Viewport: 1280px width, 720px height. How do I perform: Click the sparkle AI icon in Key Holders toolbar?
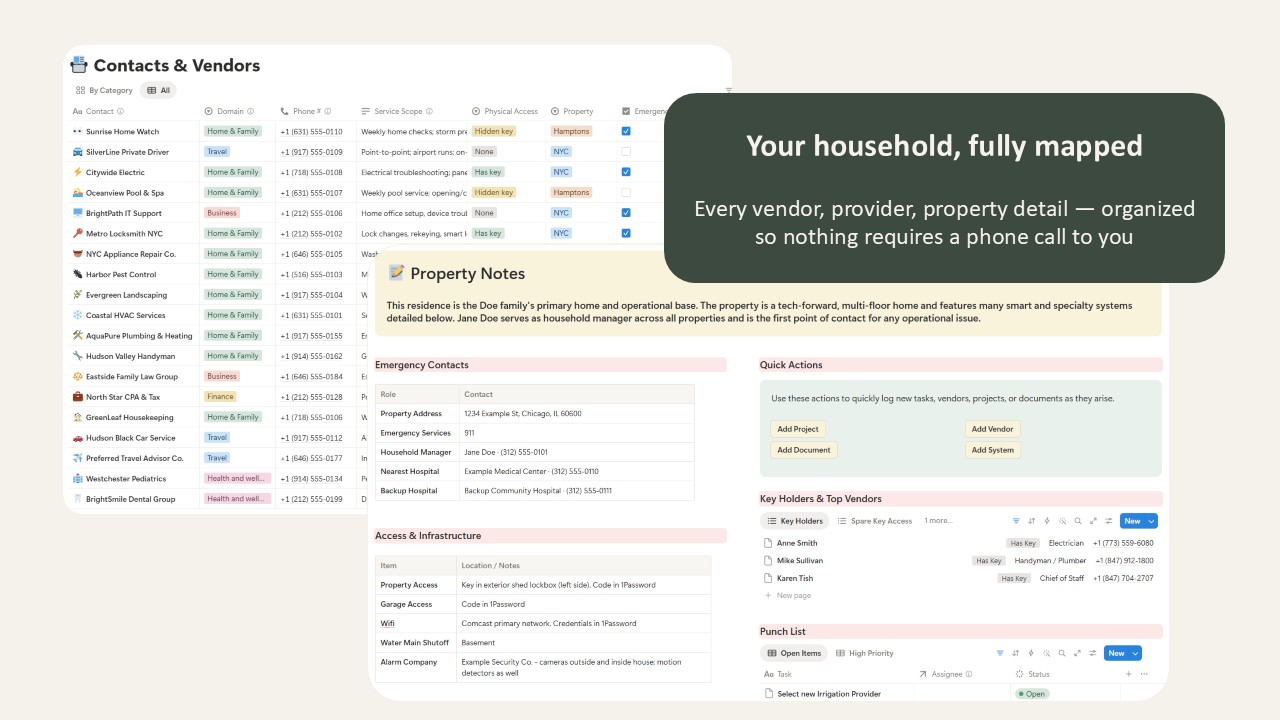click(1062, 521)
